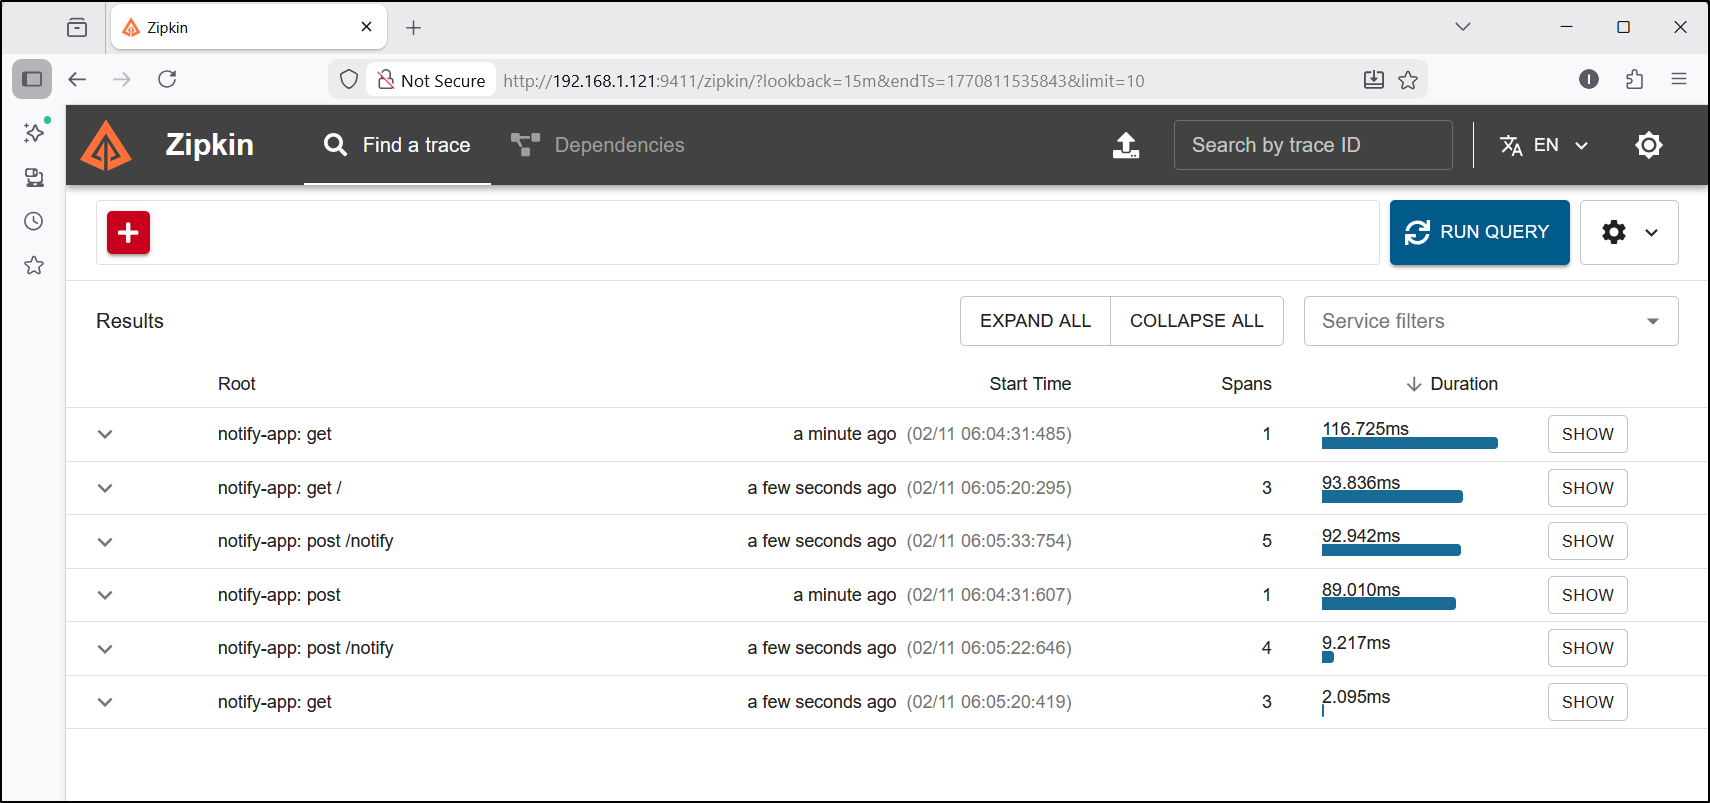Open the sidebar history clock icon

click(34, 221)
